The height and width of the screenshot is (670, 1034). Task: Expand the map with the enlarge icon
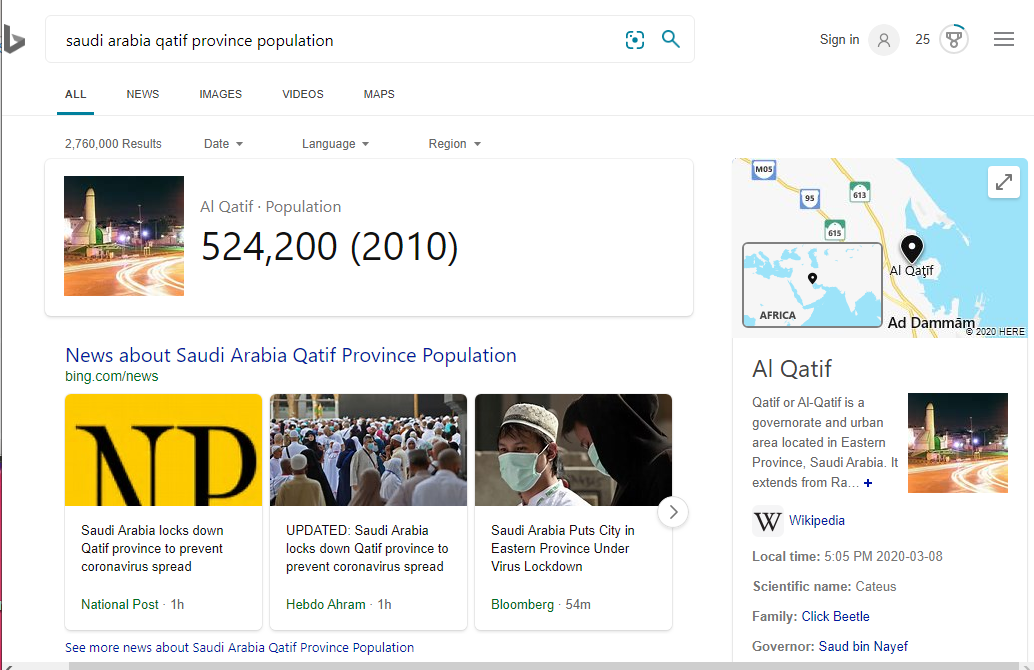[1004, 182]
